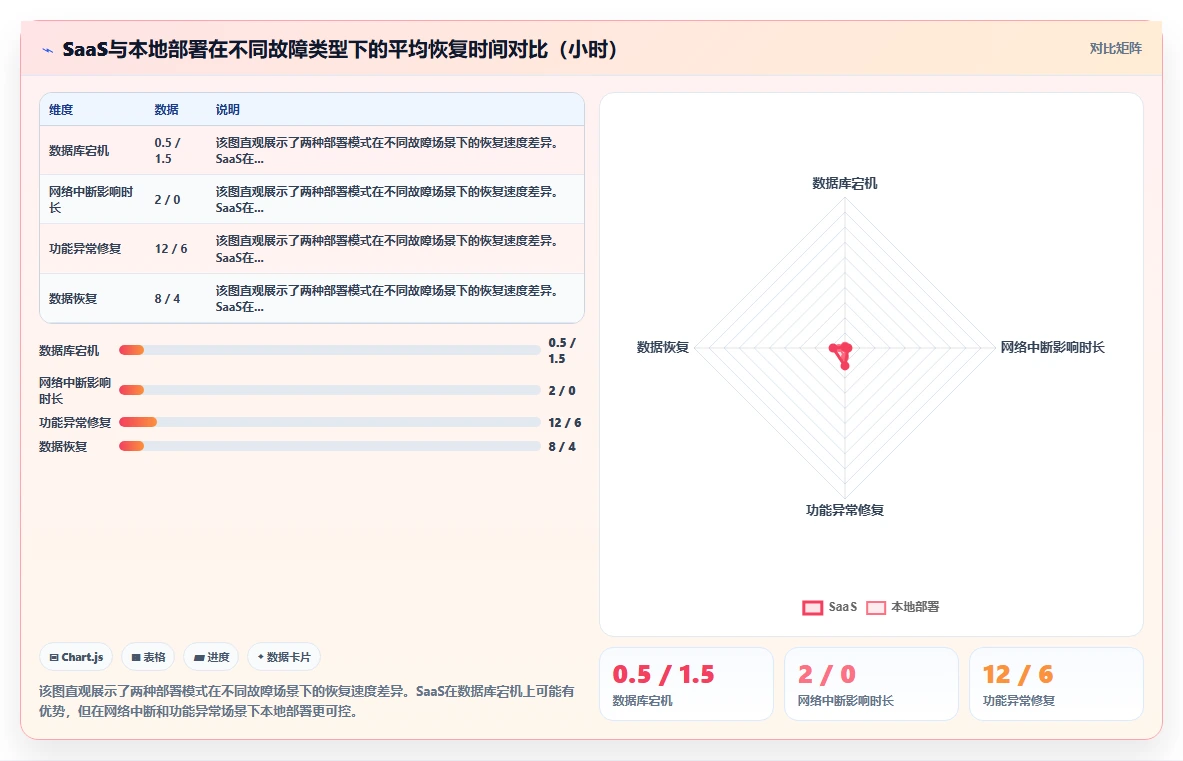The height and width of the screenshot is (761, 1183).
Task: Click the 对比矩阵 label in header
Action: (1115, 48)
